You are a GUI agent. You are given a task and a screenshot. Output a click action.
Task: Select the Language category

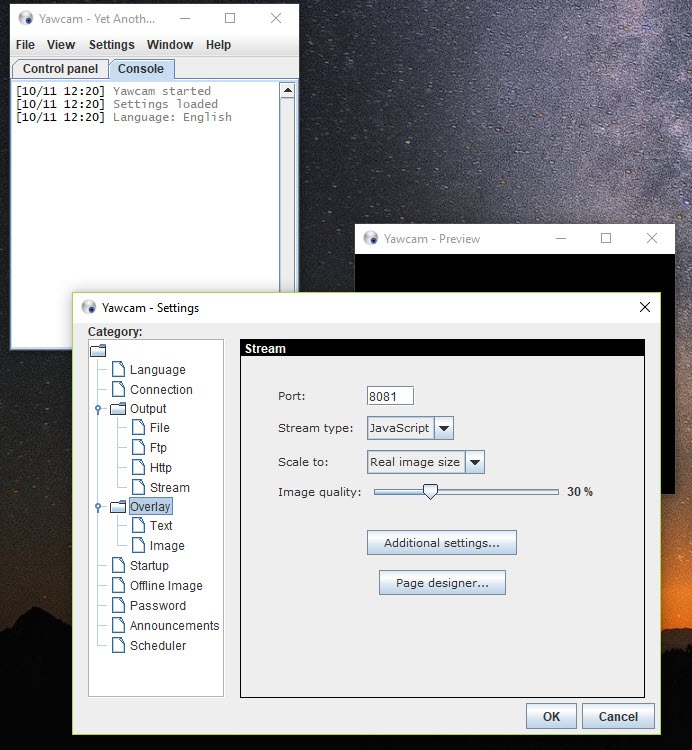158,370
